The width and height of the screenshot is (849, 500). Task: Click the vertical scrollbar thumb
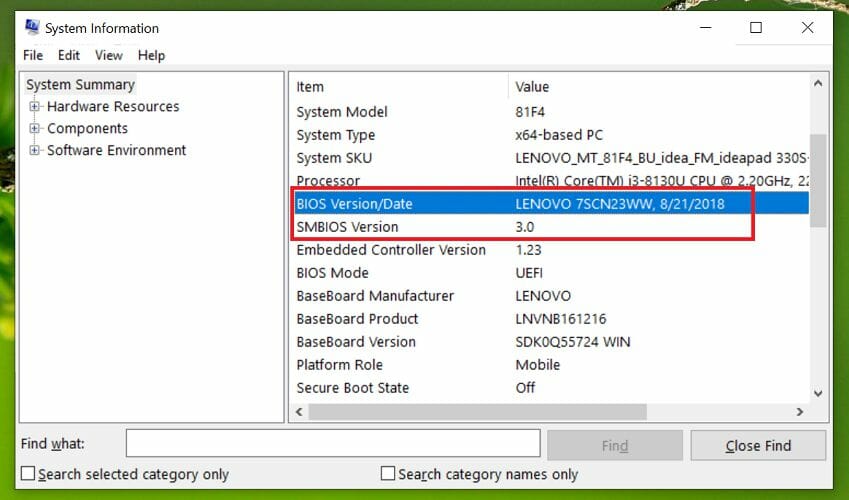[x=818, y=180]
